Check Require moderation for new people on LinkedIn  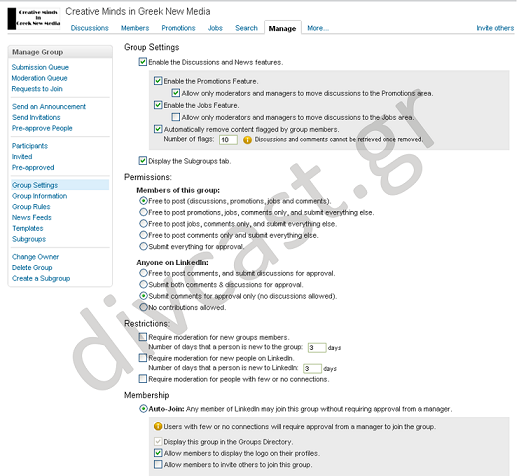(143, 358)
